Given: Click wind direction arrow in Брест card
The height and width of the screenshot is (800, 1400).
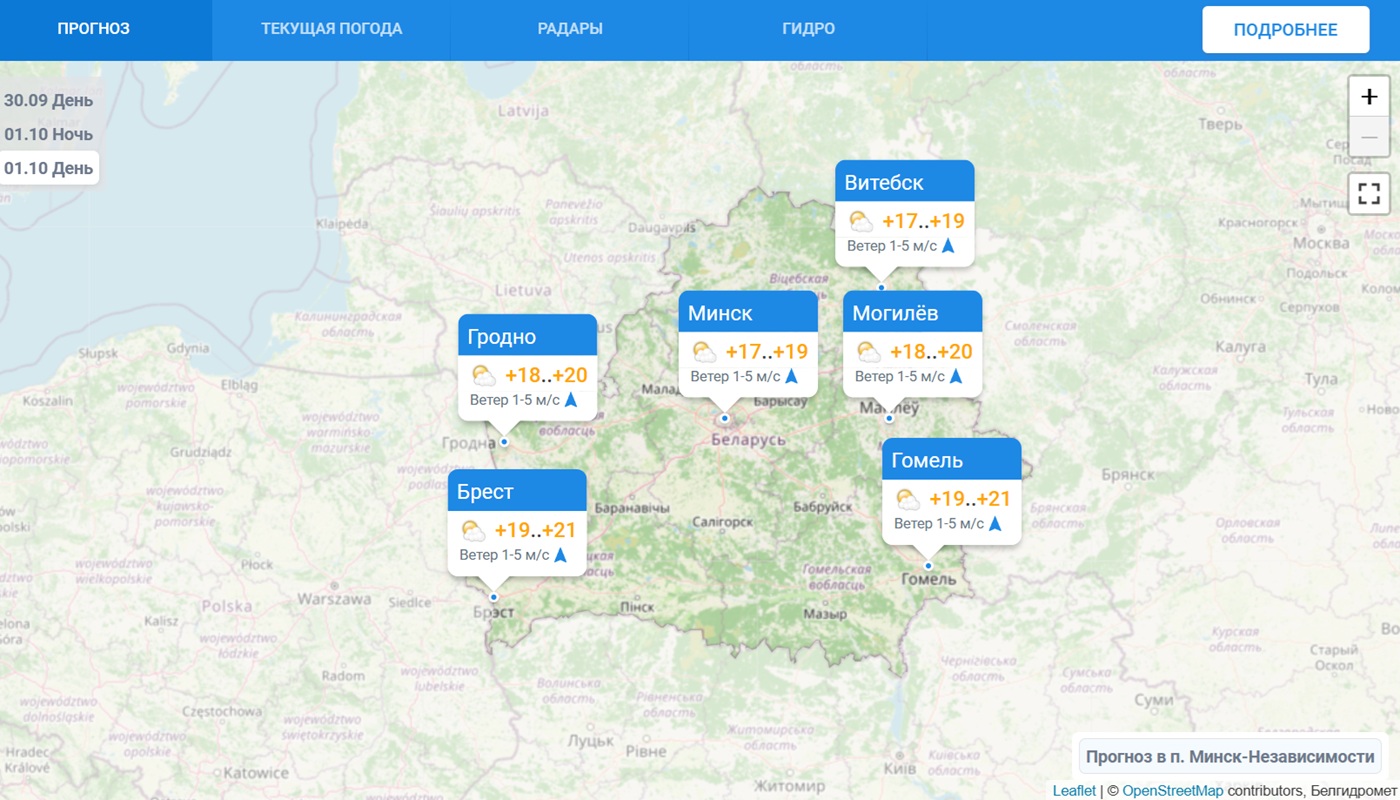Looking at the screenshot, I should tap(561, 555).
